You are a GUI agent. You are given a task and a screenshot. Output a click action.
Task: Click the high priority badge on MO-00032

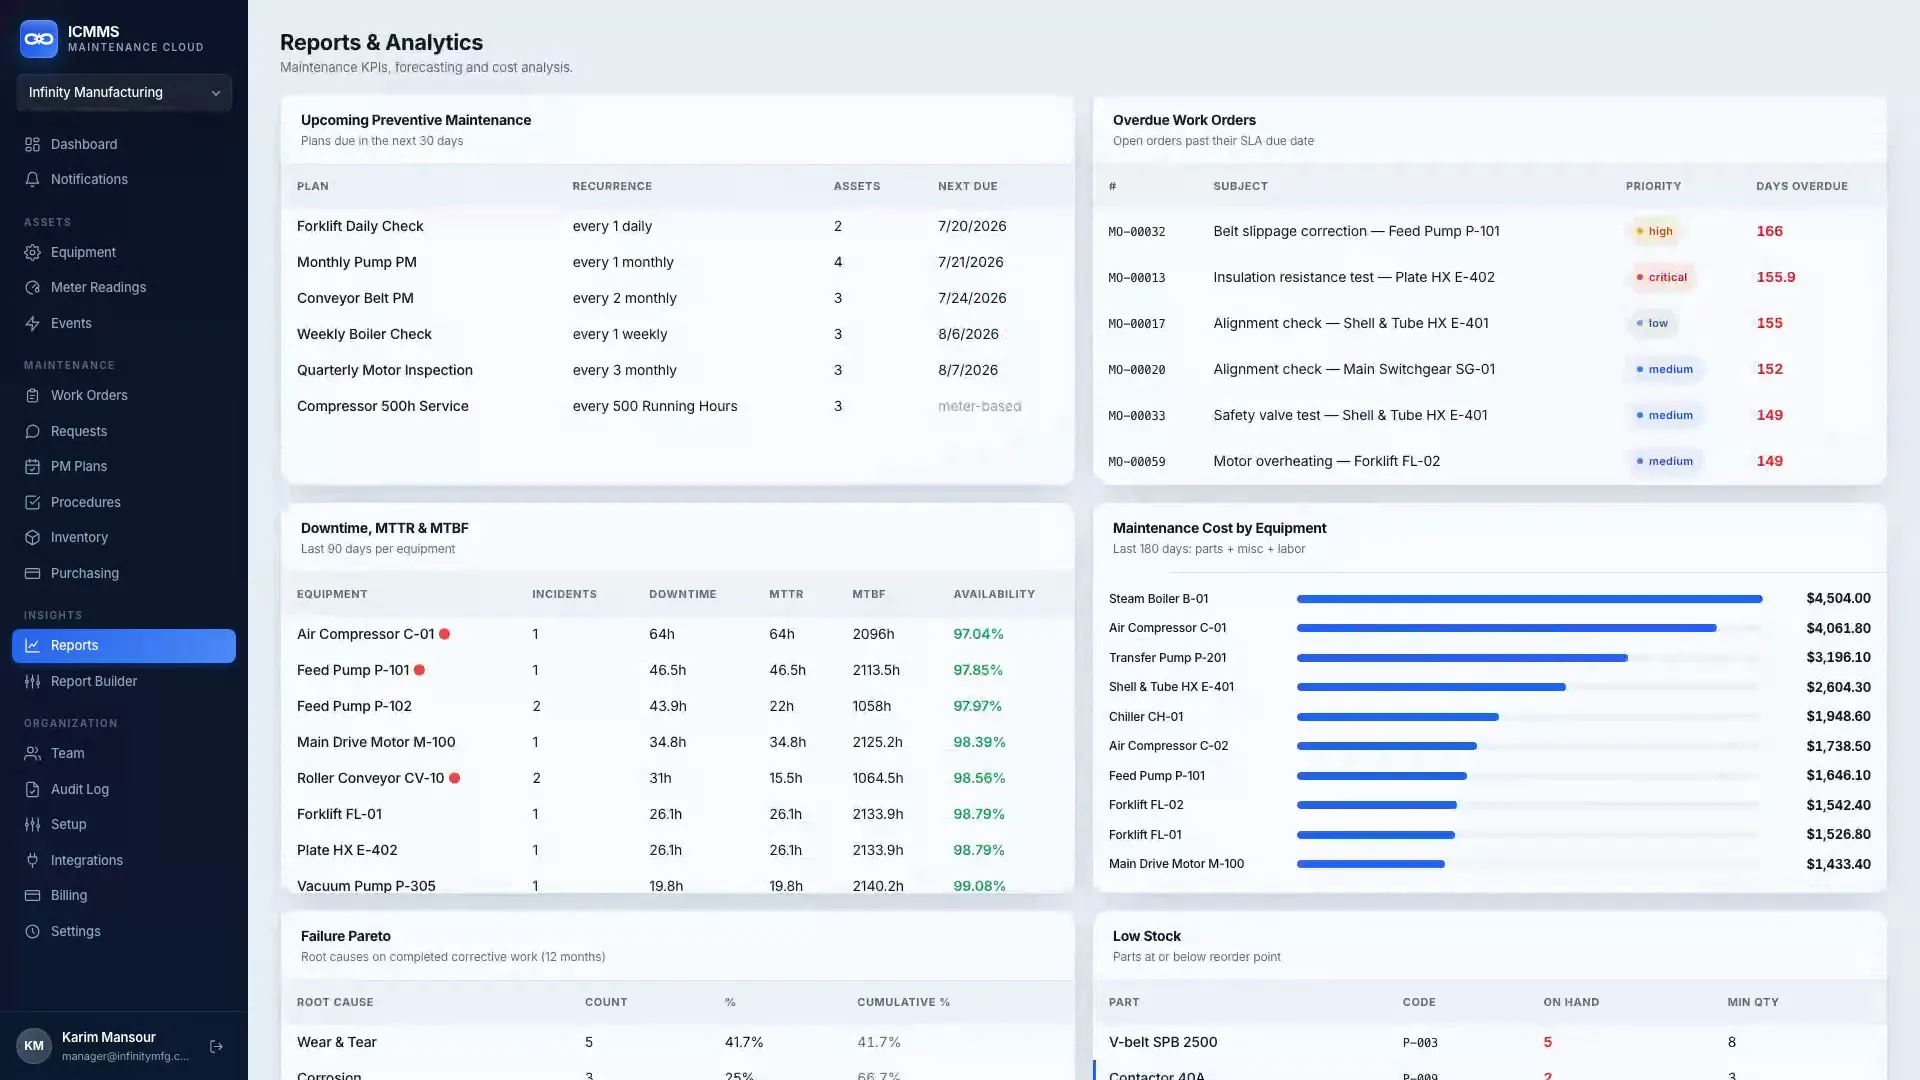coord(1654,231)
